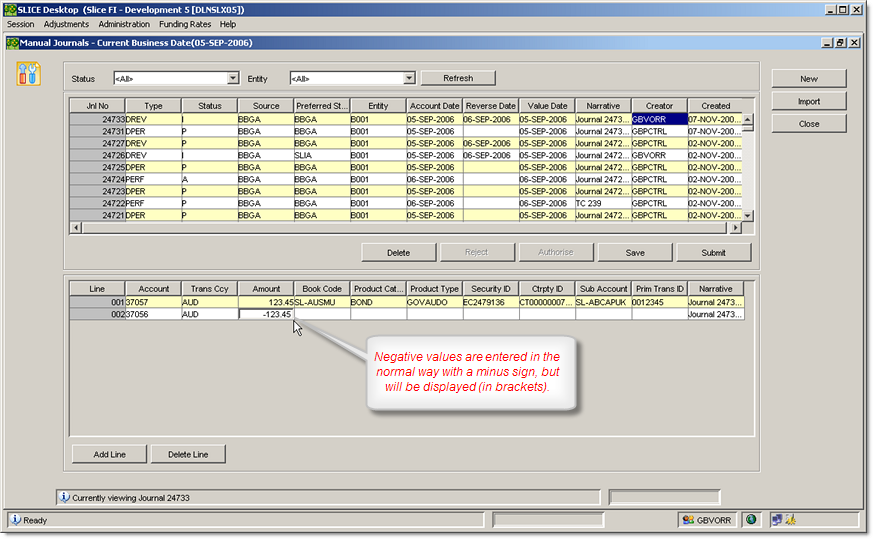
Task: Click the Submit button
Action: pos(713,252)
